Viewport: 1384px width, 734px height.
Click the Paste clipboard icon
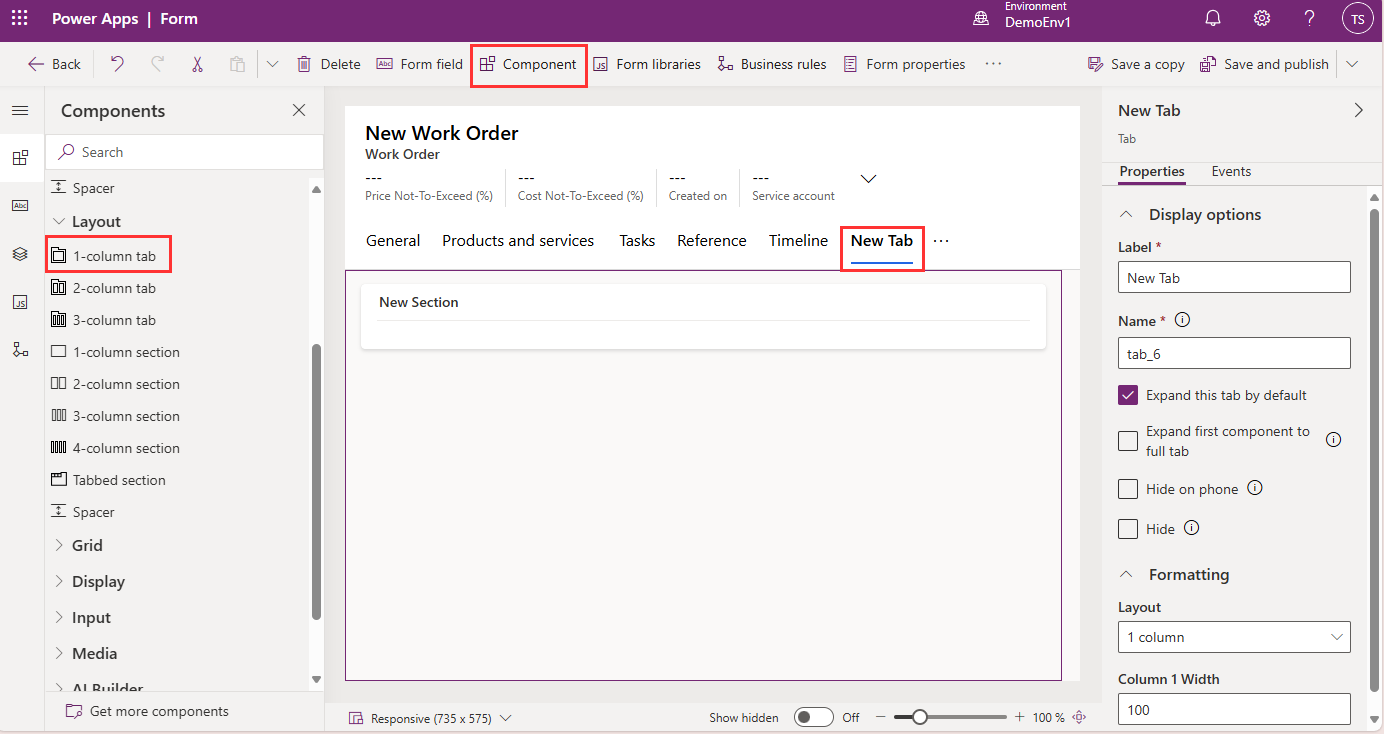tap(237, 64)
